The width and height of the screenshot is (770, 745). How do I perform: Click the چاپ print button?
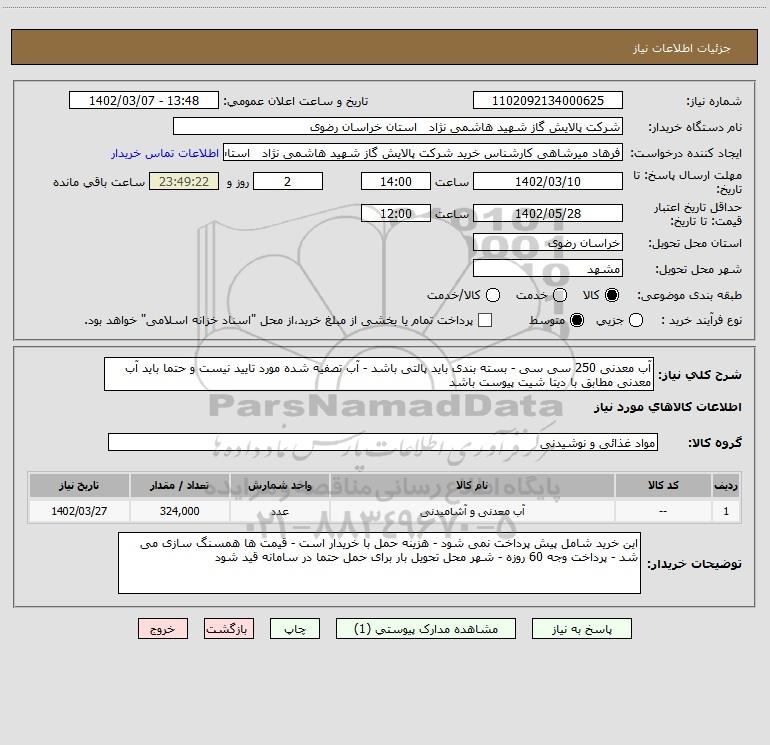coord(295,629)
